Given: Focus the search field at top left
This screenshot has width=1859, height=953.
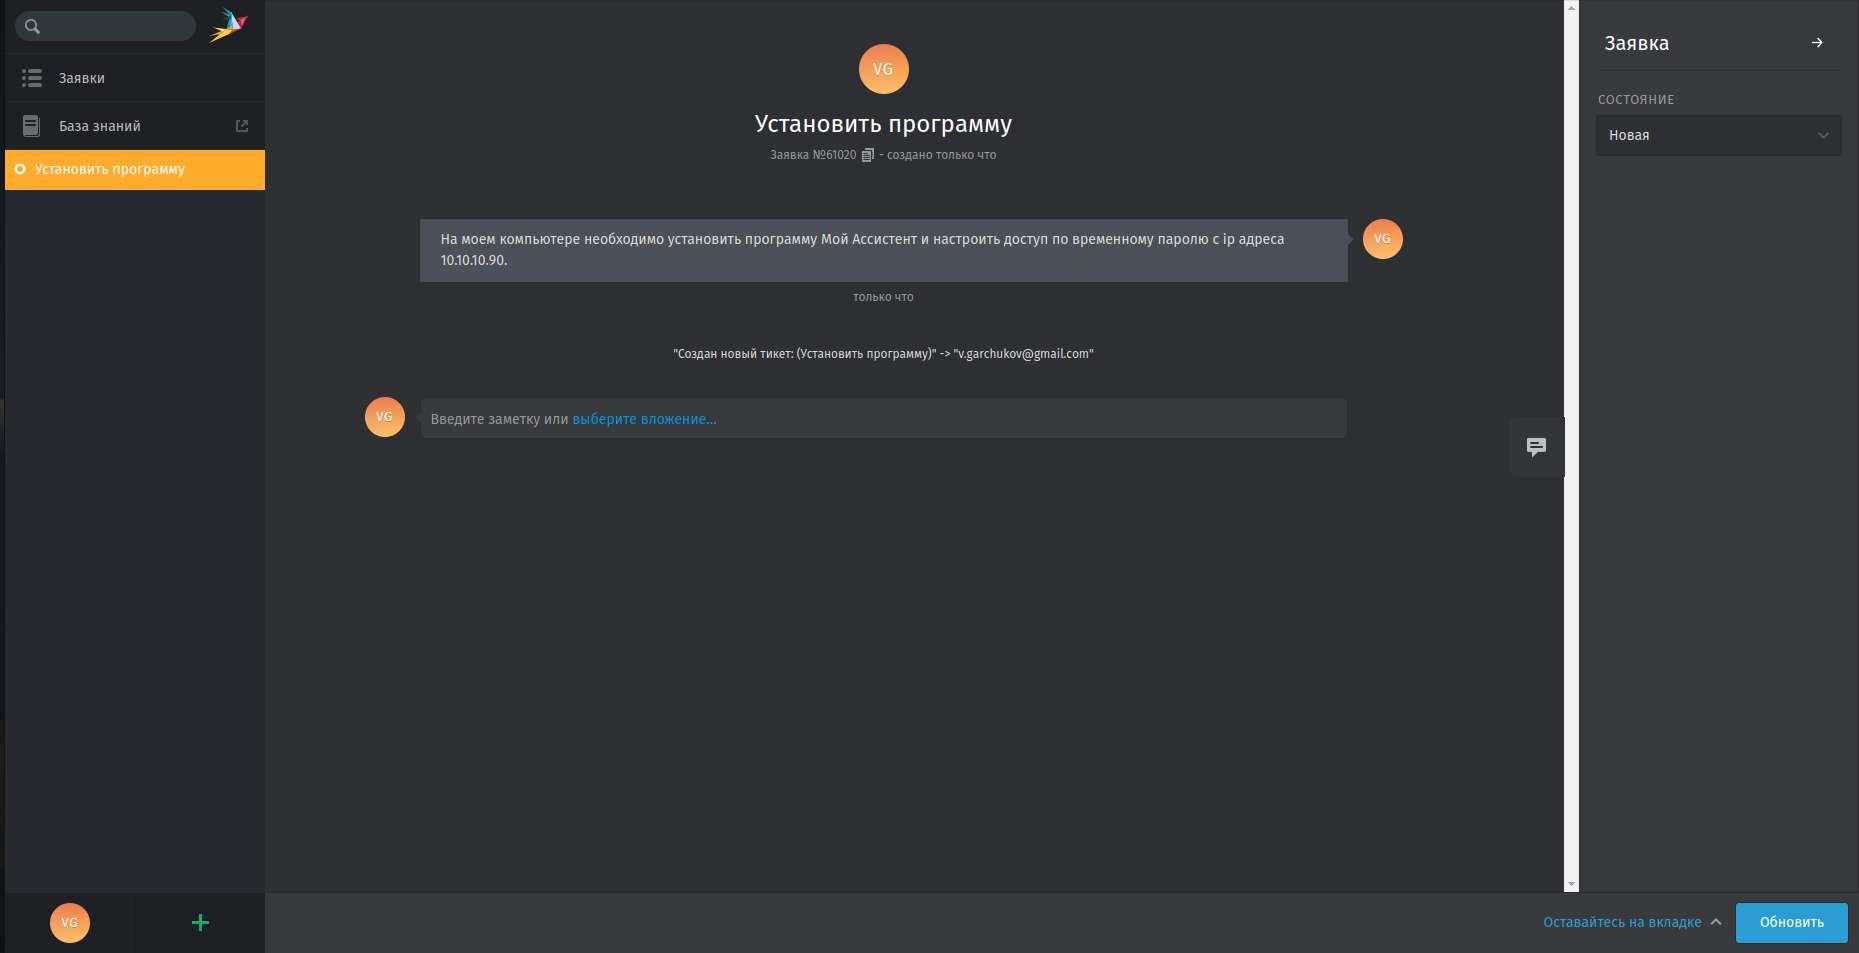Looking at the screenshot, I should (x=115, y=26).
